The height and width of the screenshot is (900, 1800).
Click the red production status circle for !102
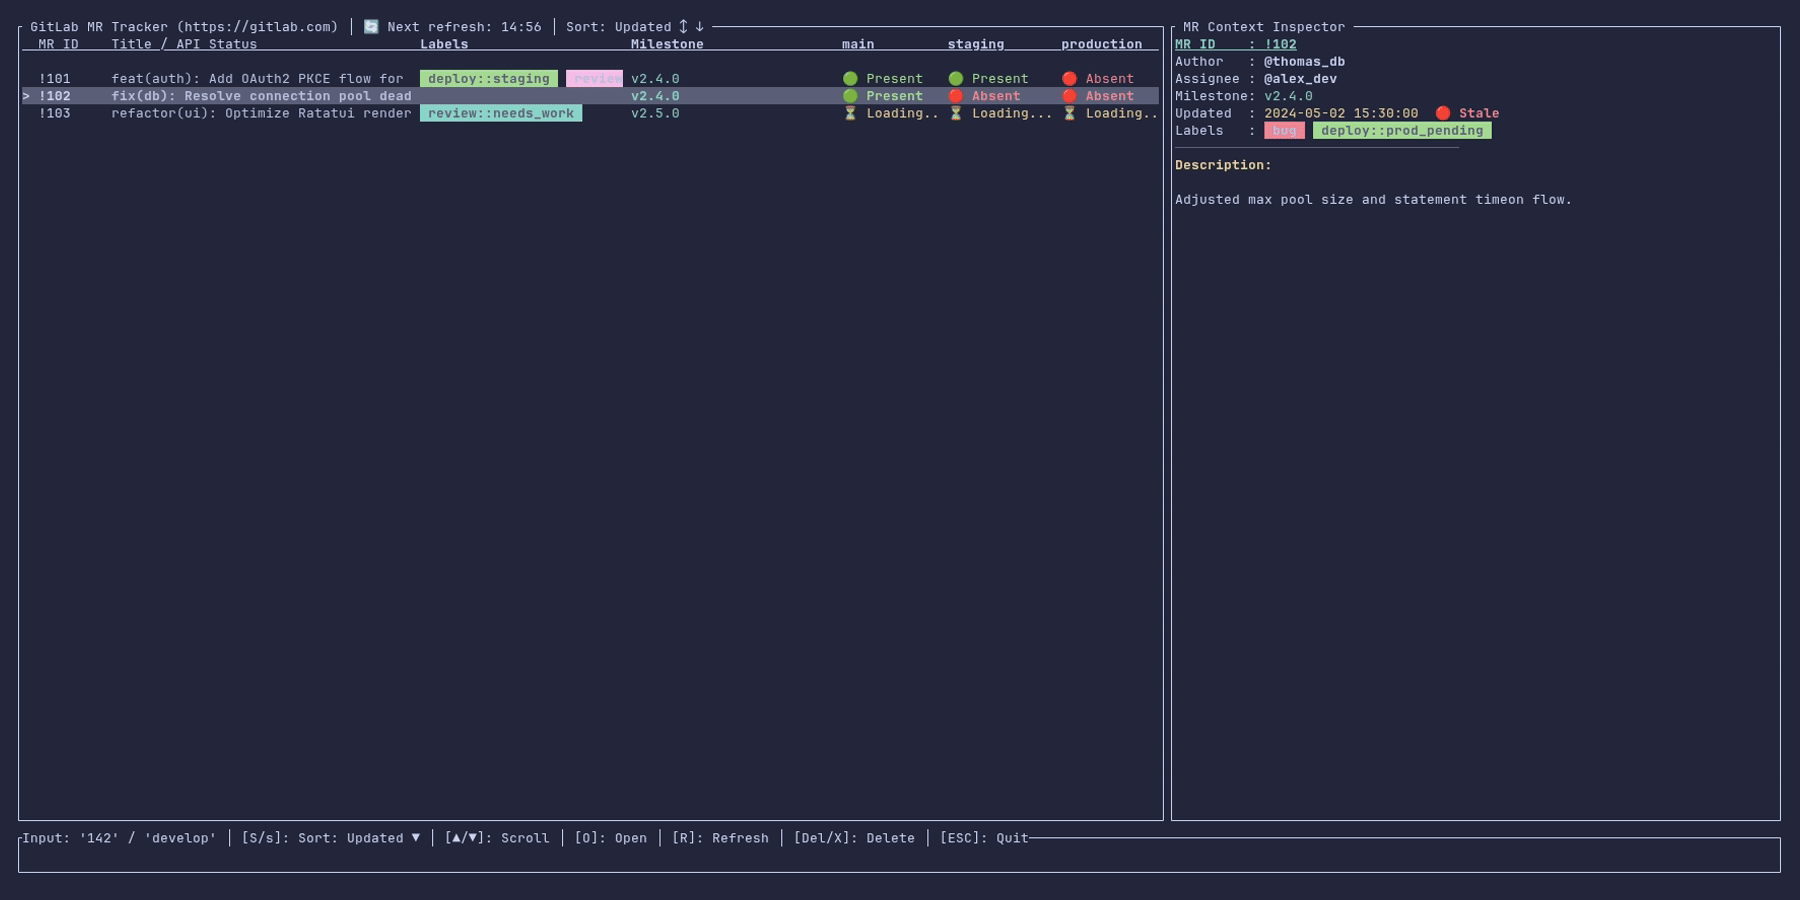tap(1069, 96)
